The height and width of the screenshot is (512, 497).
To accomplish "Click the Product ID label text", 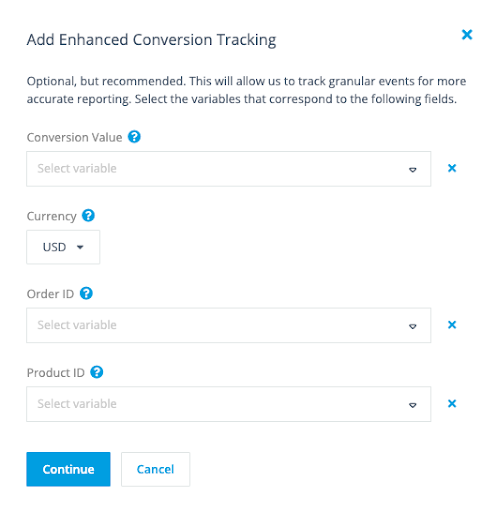I will coord(56,373).
